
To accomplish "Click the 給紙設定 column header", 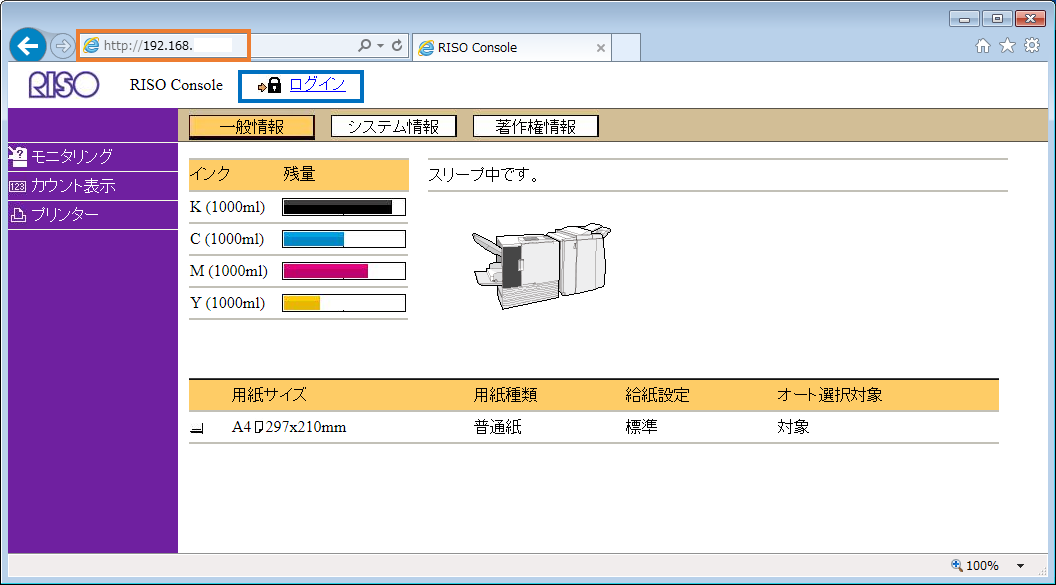I will tap(657, 394).
